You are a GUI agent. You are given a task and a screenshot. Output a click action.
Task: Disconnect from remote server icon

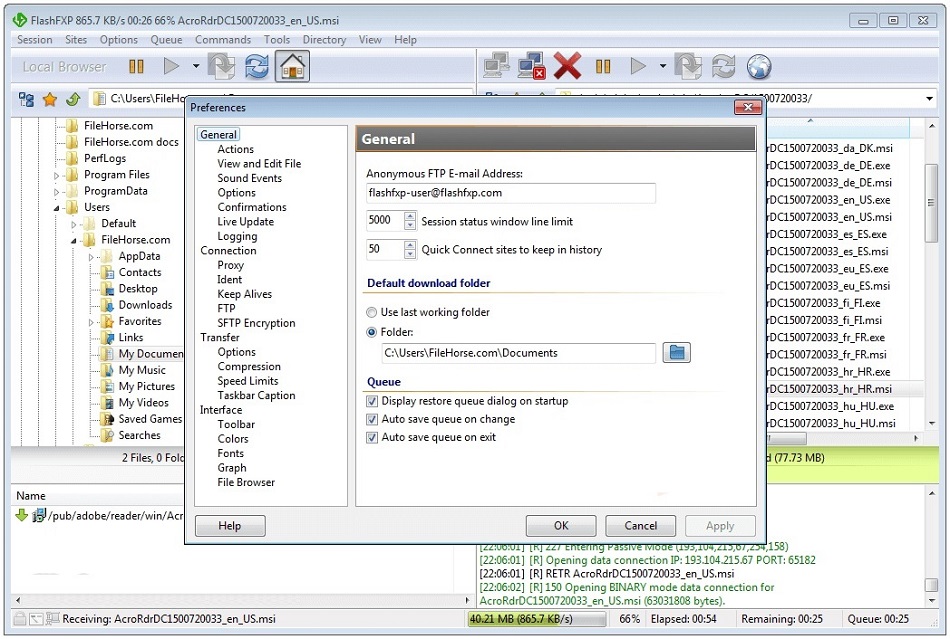(531, 66)
